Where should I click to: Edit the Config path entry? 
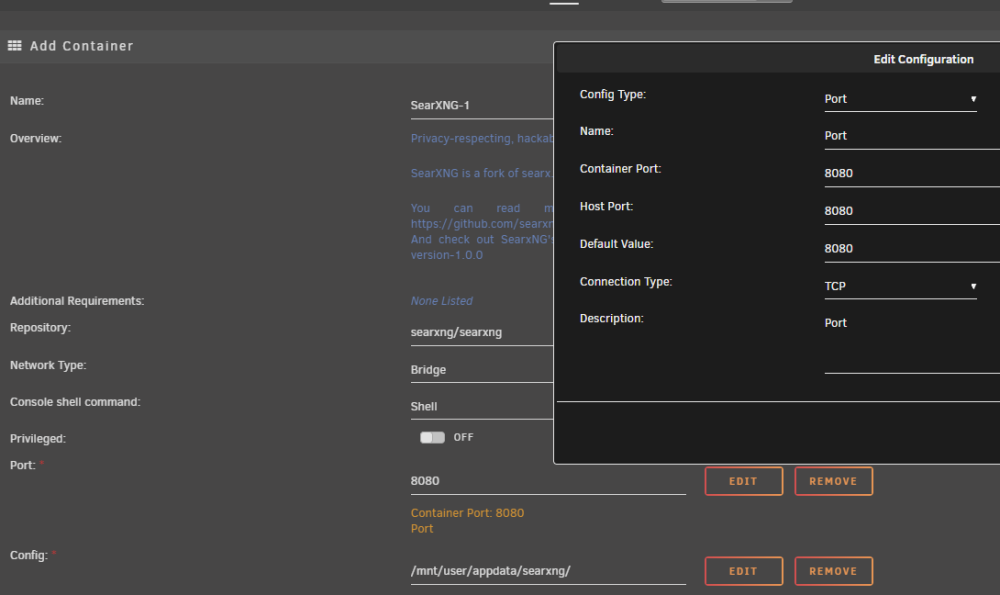click(744, 571)
